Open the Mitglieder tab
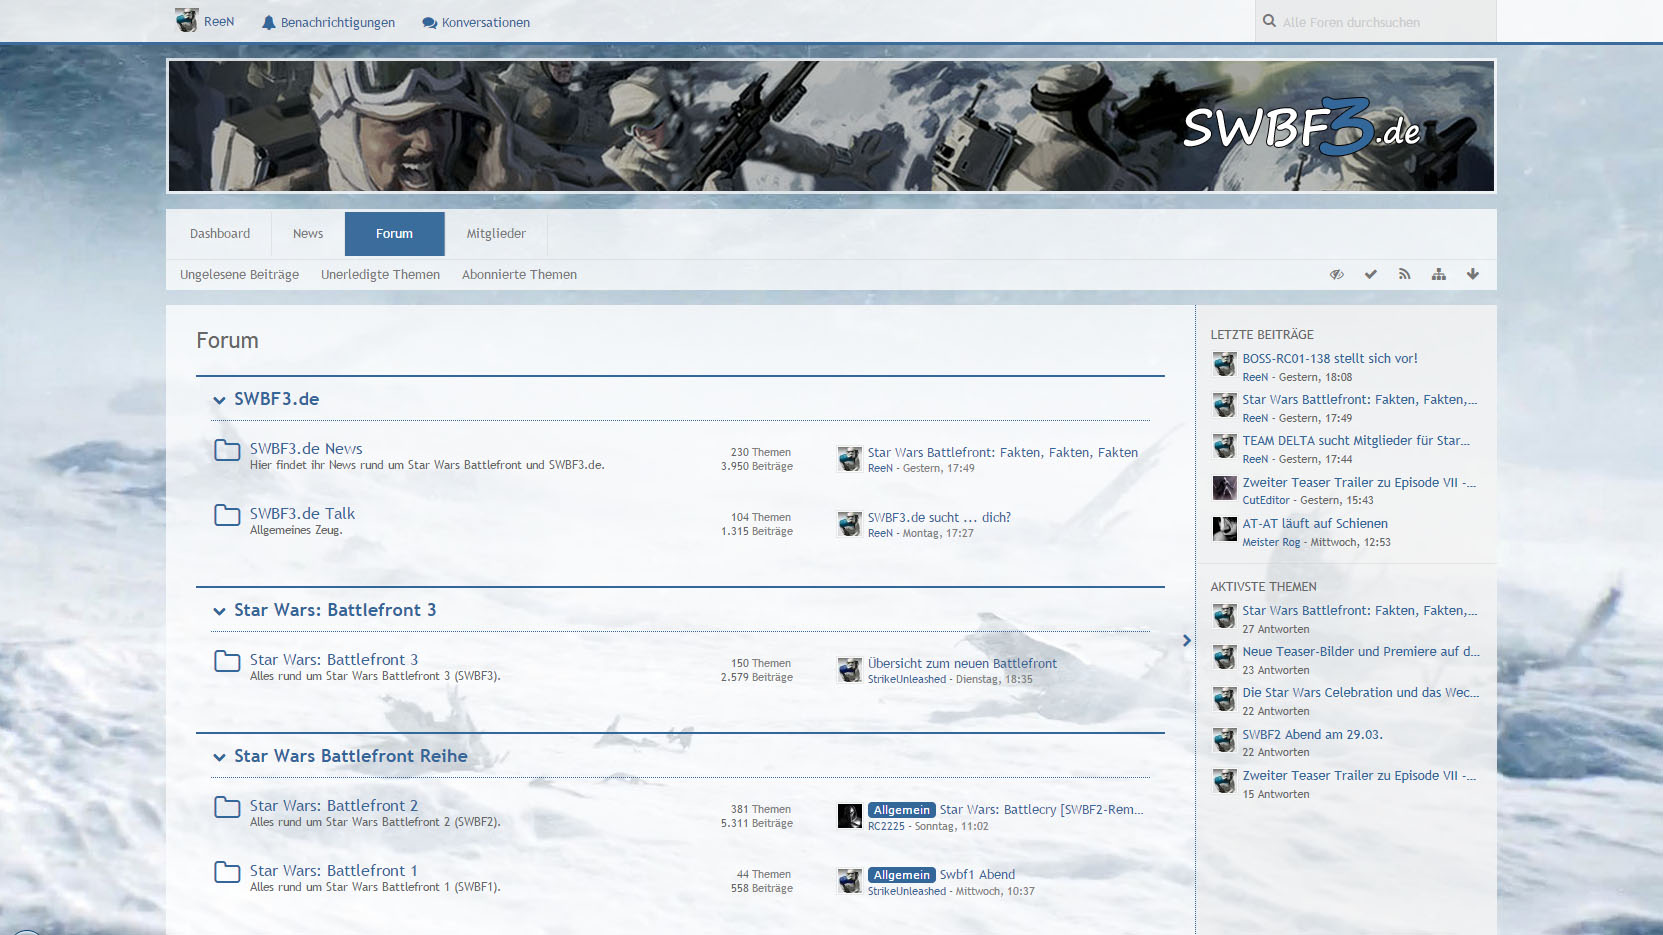 coord(496,234)
